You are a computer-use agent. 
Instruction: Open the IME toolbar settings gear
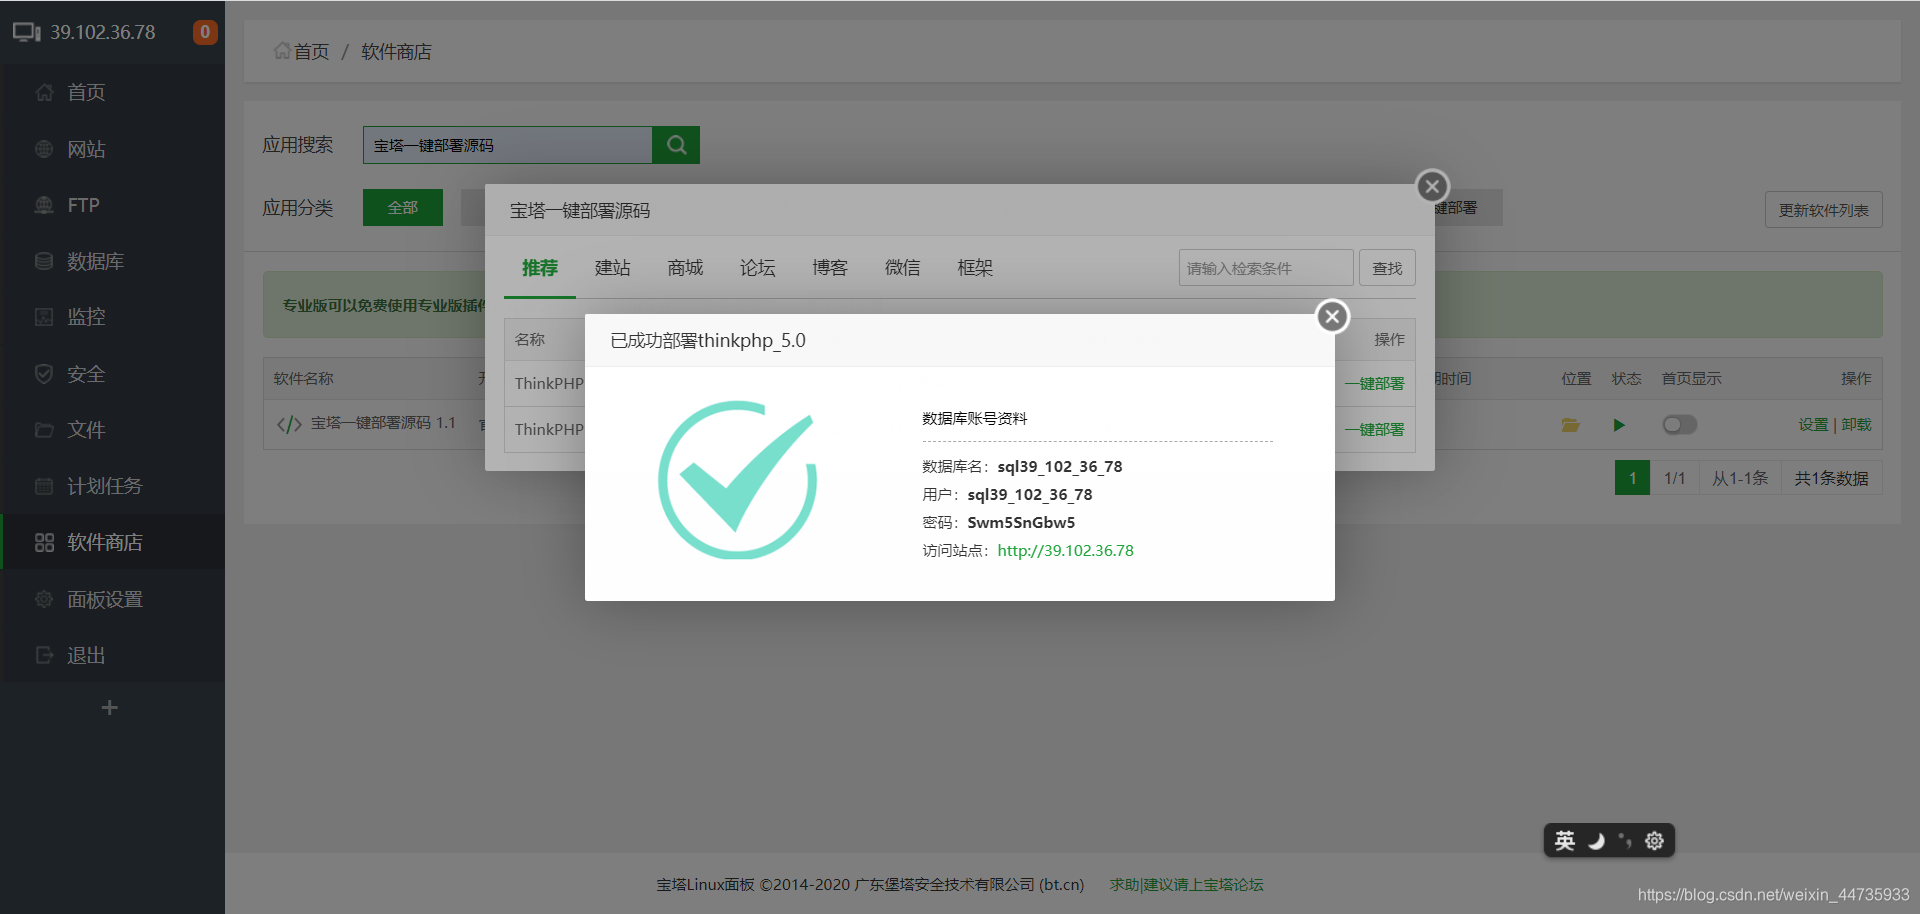tap(1655, 841)
